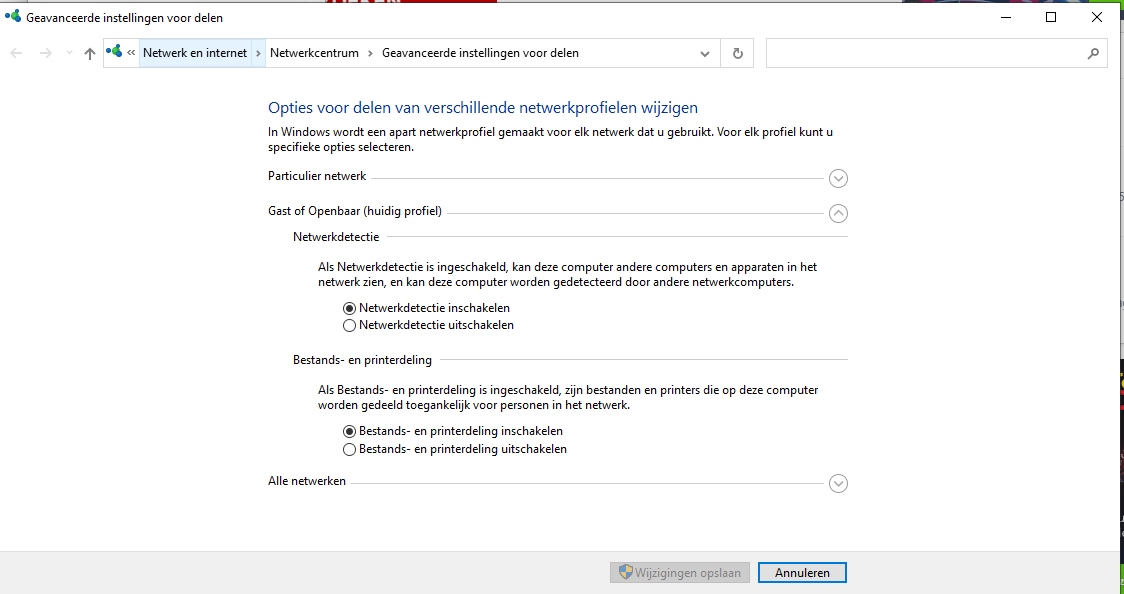The height and width of the screenshot is (594, 1124).
Task: Open Netwerkcentrum breadcrumb
Action: [314, 53]
